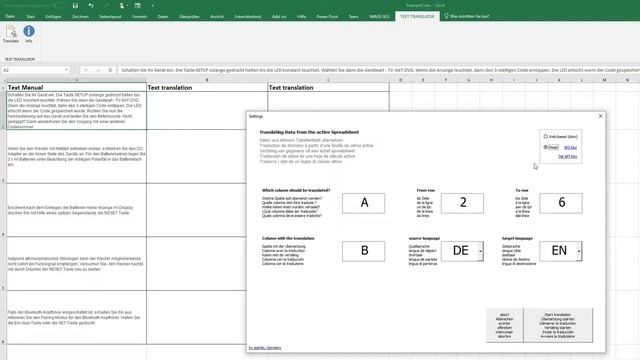Select the Text translation header in column B
640x360 pixels.
tap(207, 87)
